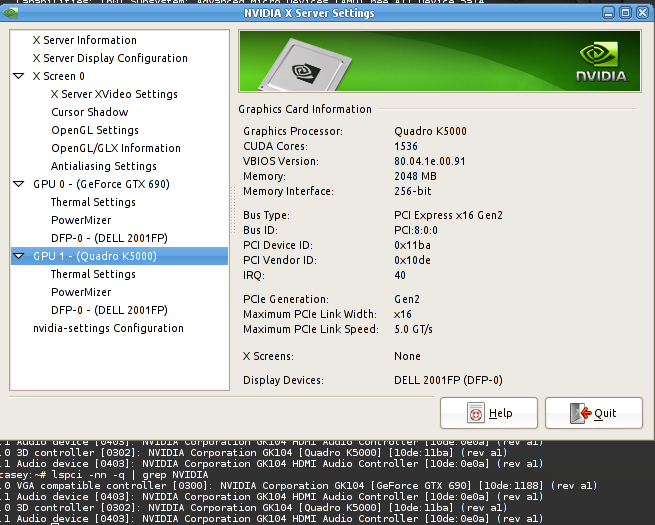
Task: Select Thermal Settings under GPU 0
Action: [93, 202]
